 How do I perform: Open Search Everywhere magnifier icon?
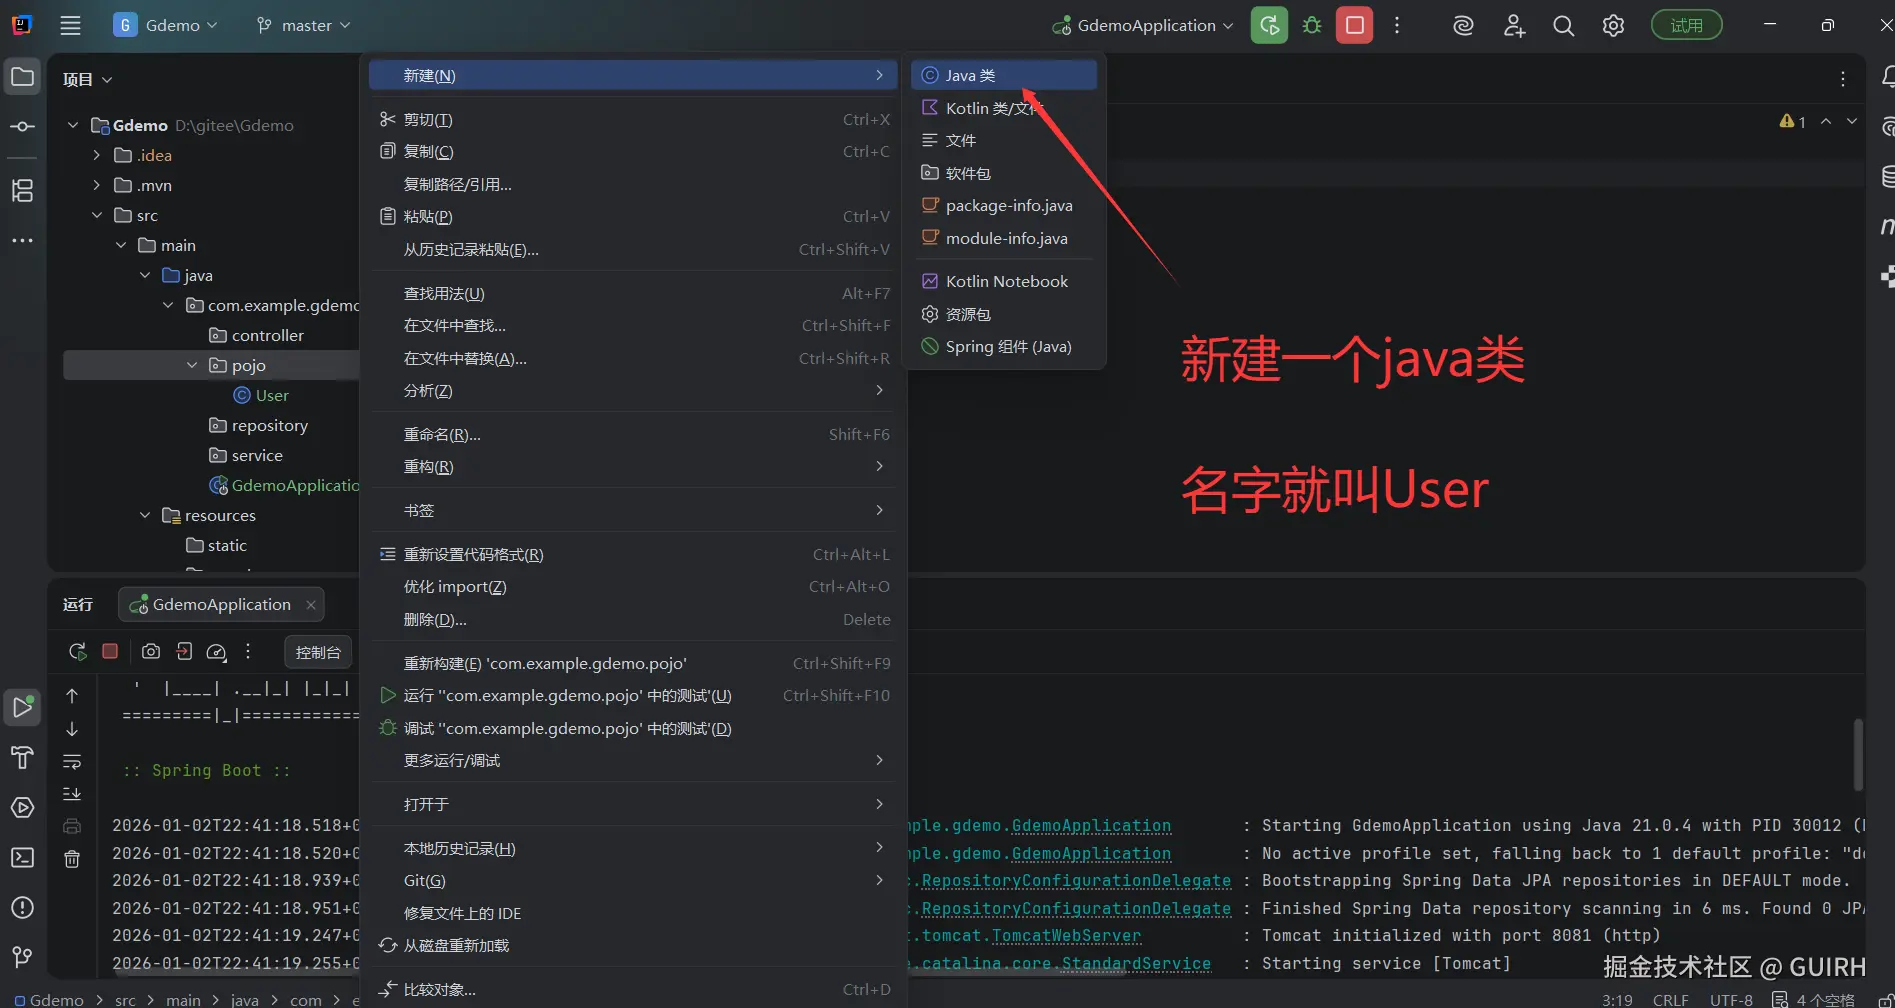pyautogui.click(x=1563, y=26)
